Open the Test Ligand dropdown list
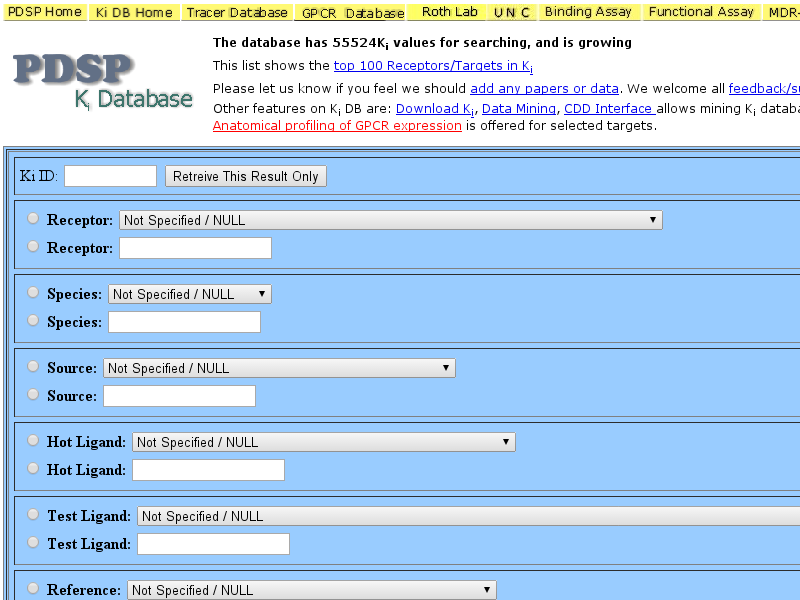This screenshot has height=600, width=800. click(468, 516)
